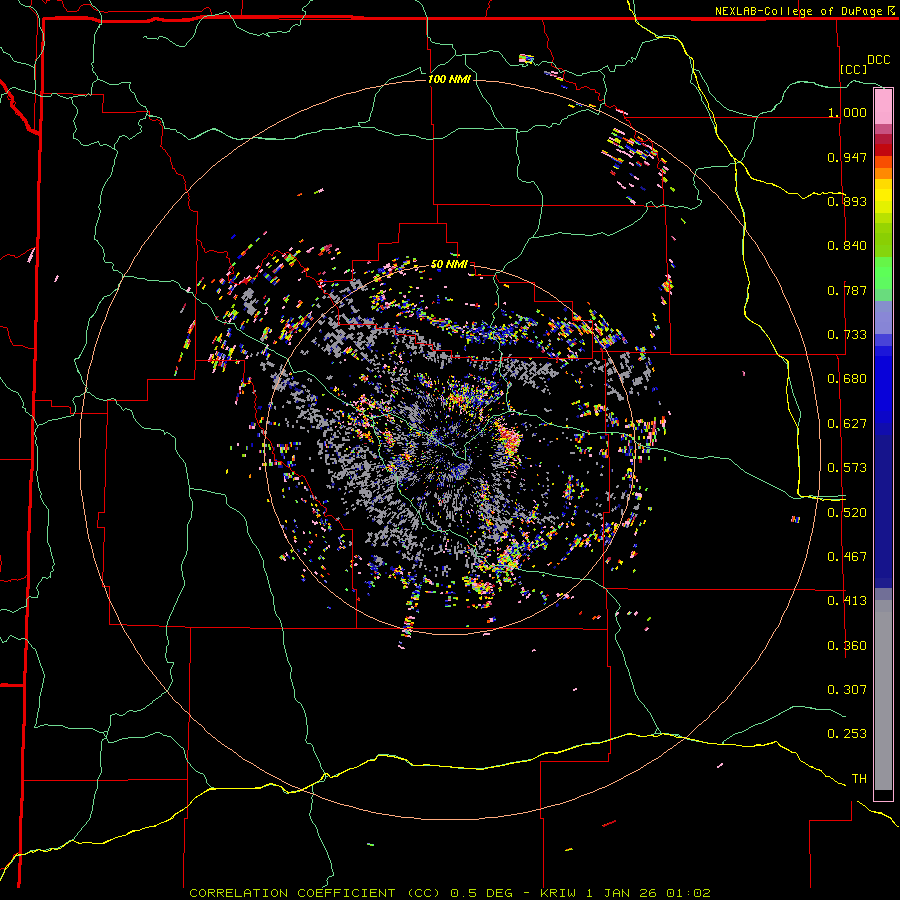This screenshot has width=900, height=900.
Task: Click the CORRELATION COEFFICIENT (CC) caption text
Action: coord(315,893)
